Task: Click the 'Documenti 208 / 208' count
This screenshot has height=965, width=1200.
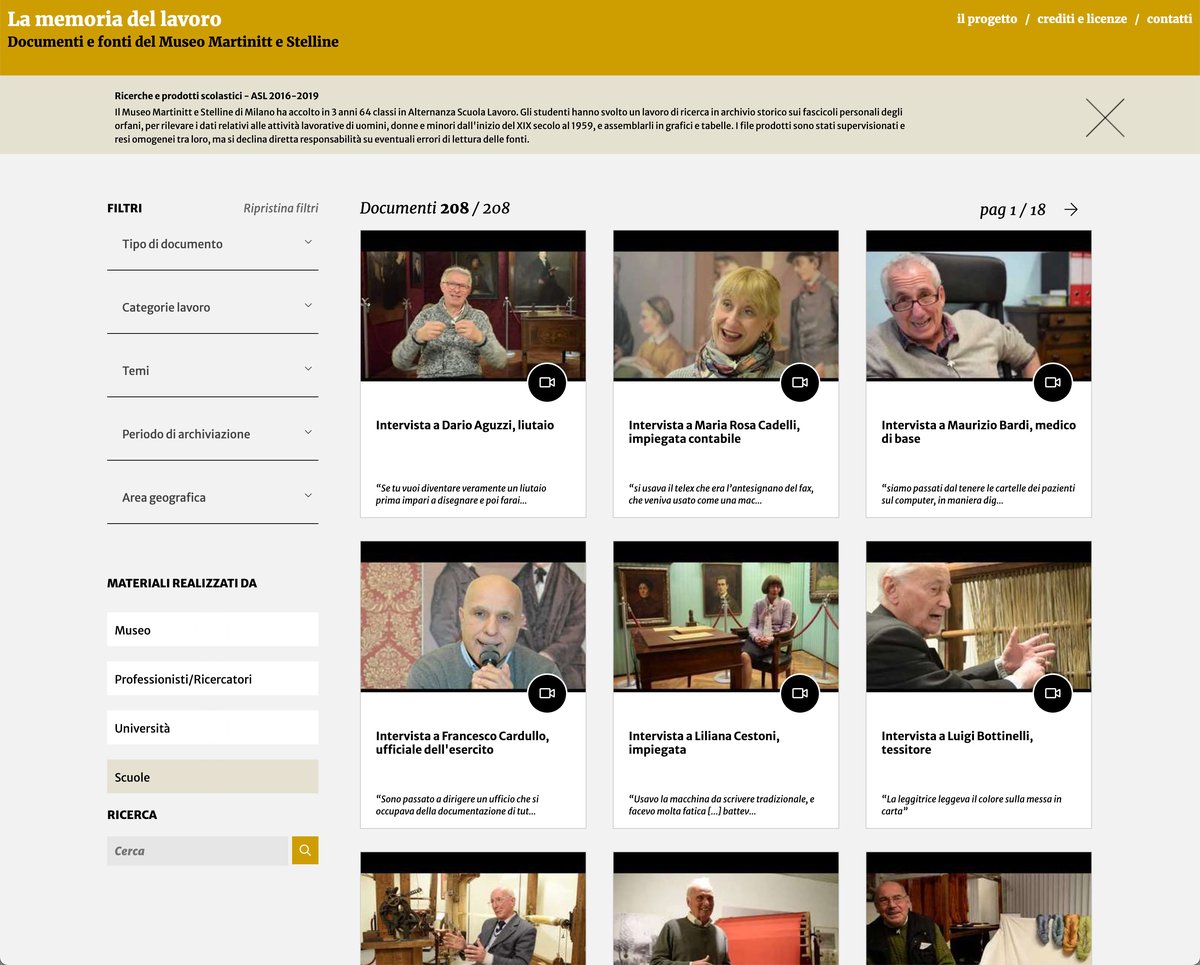Action: coord(435,208)
